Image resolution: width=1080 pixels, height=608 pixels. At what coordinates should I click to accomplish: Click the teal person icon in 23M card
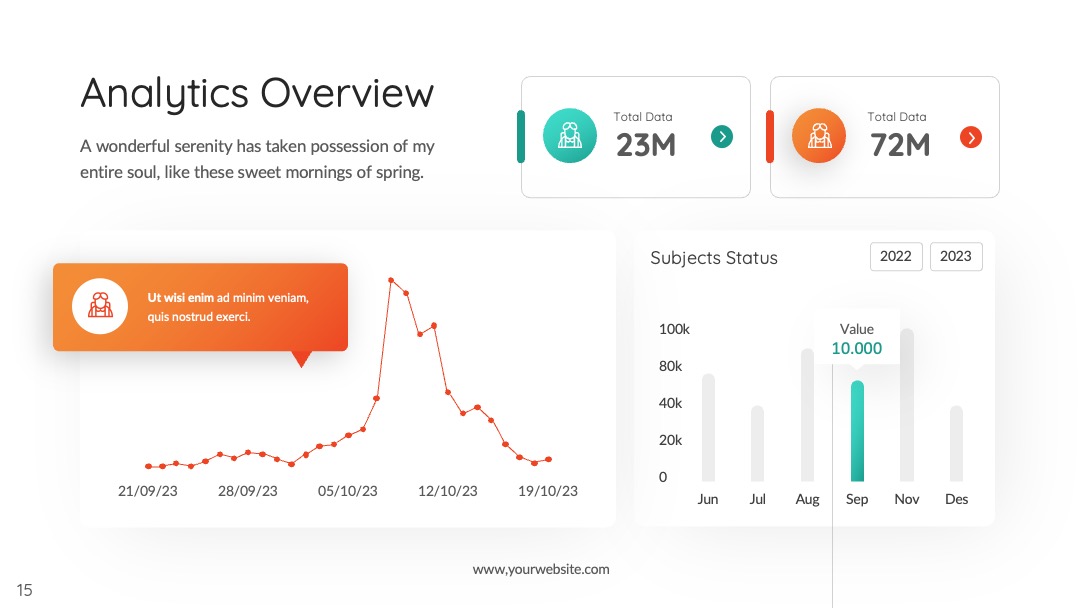(570, 136)
